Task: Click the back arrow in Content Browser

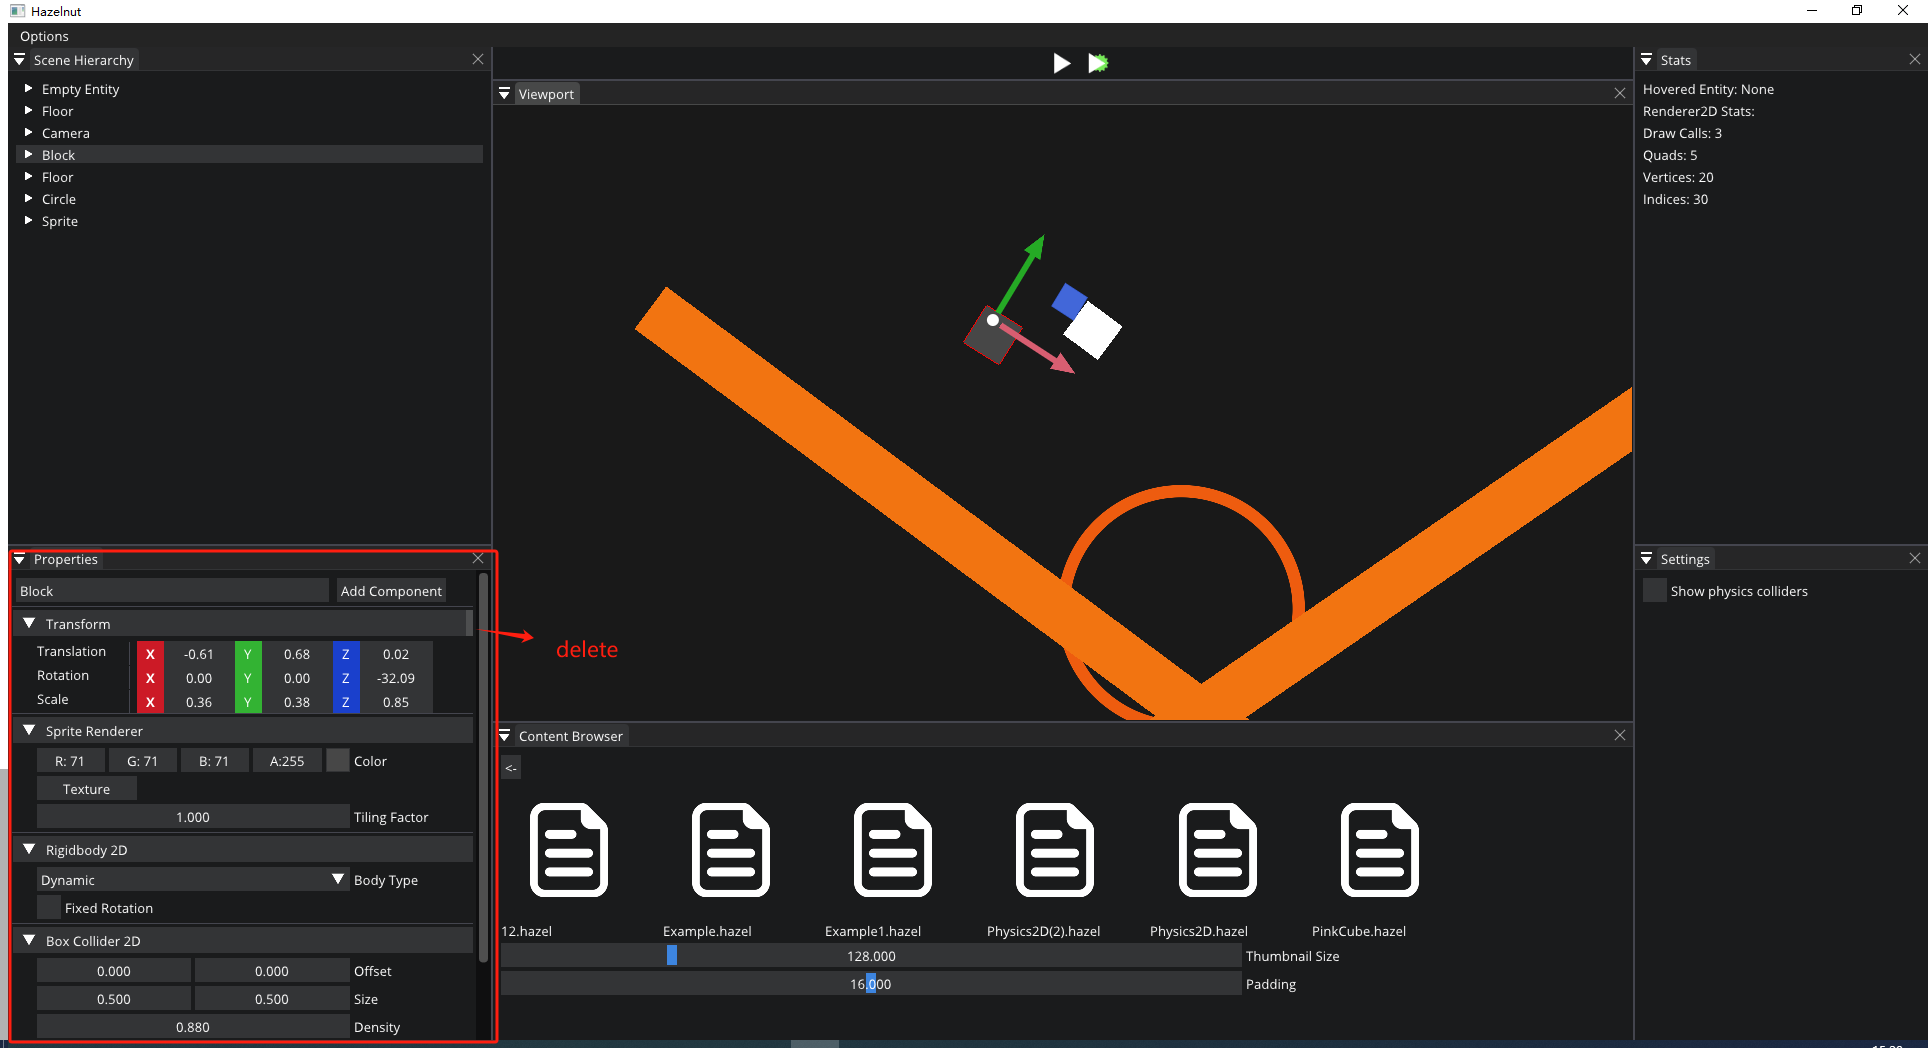Action: tap(511, 768)
